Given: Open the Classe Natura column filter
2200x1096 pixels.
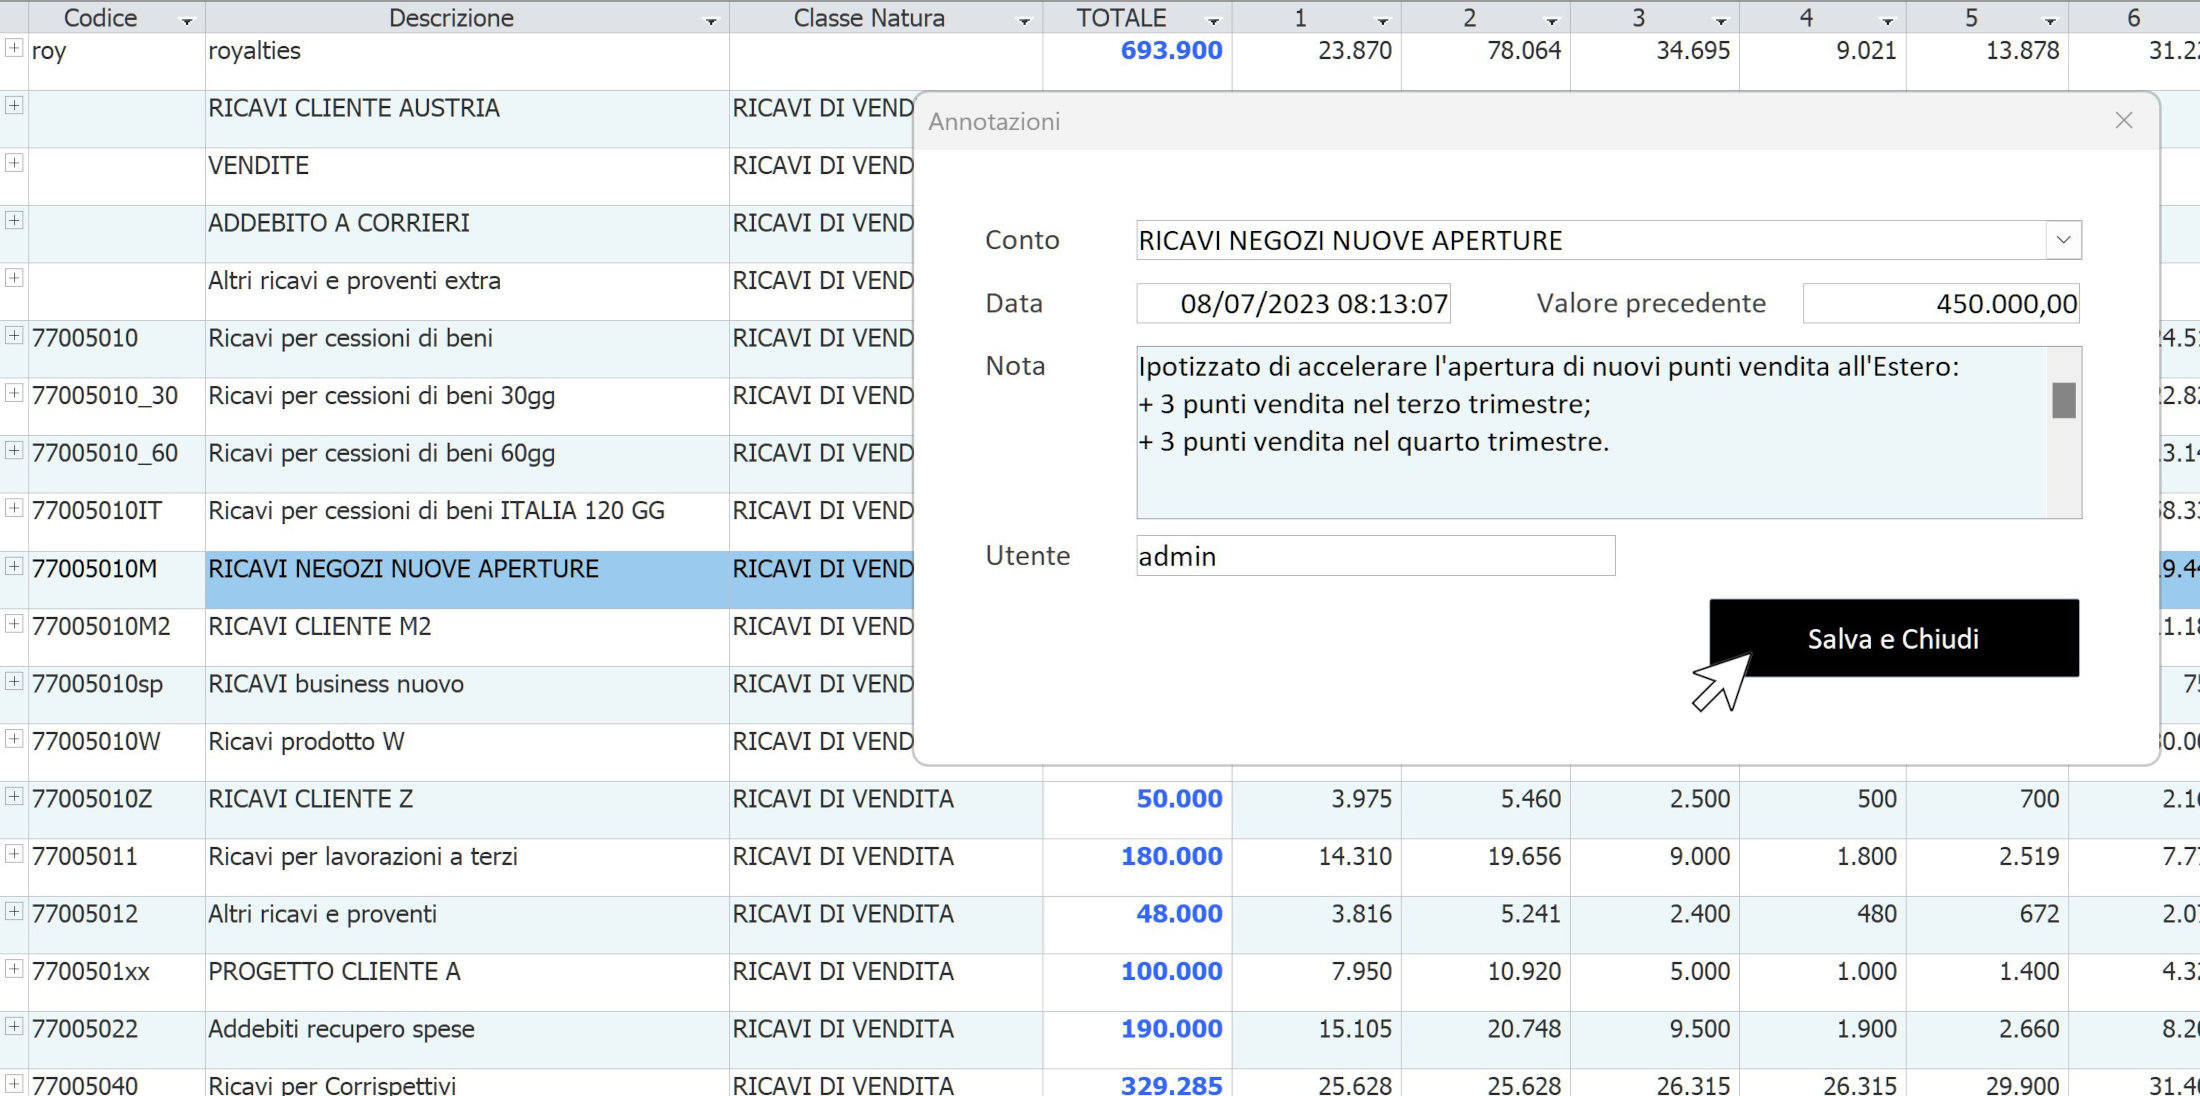Looking at the screenshot, I should pyautogui.click(x=1024, y=20).
